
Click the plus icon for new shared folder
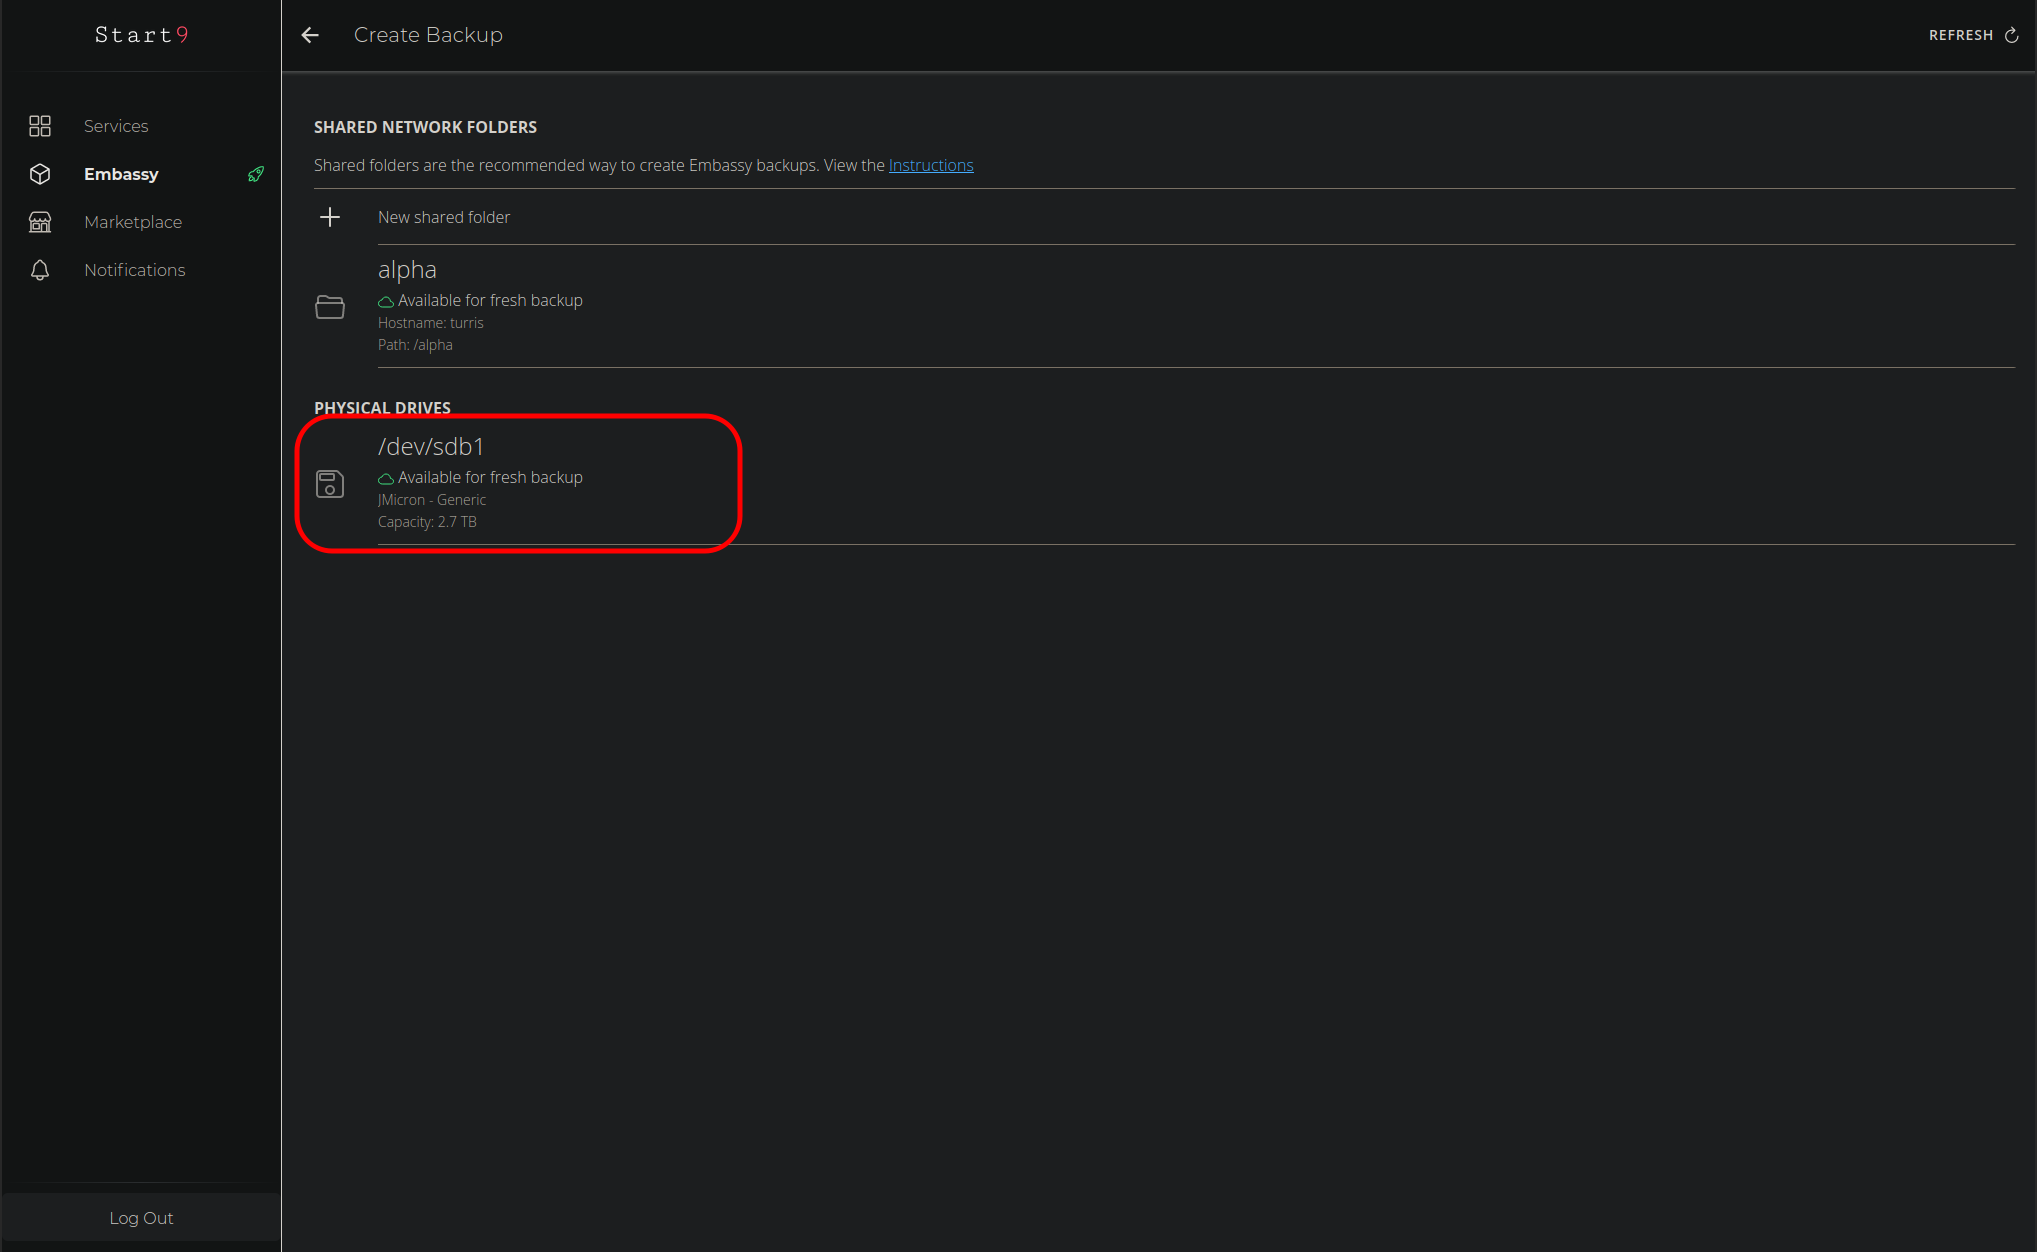[x=330, y=217]
